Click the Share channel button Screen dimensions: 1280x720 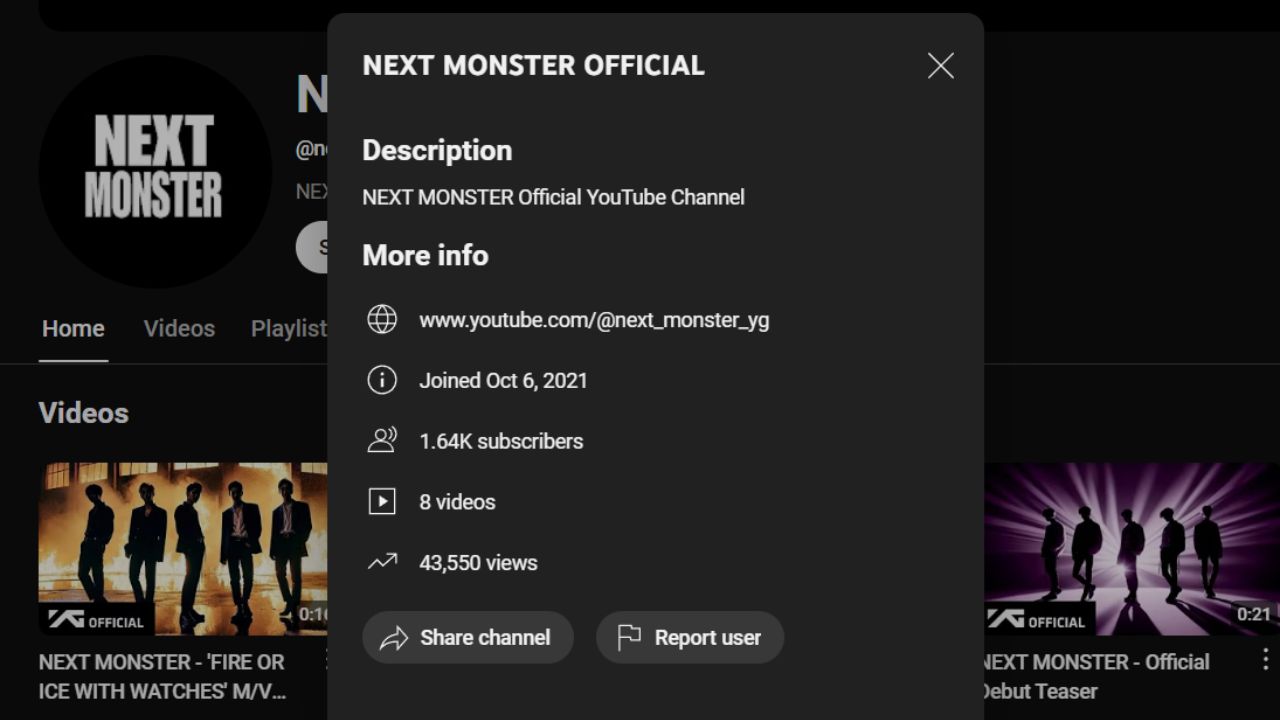pyautogui.click(x=468, y=637)
